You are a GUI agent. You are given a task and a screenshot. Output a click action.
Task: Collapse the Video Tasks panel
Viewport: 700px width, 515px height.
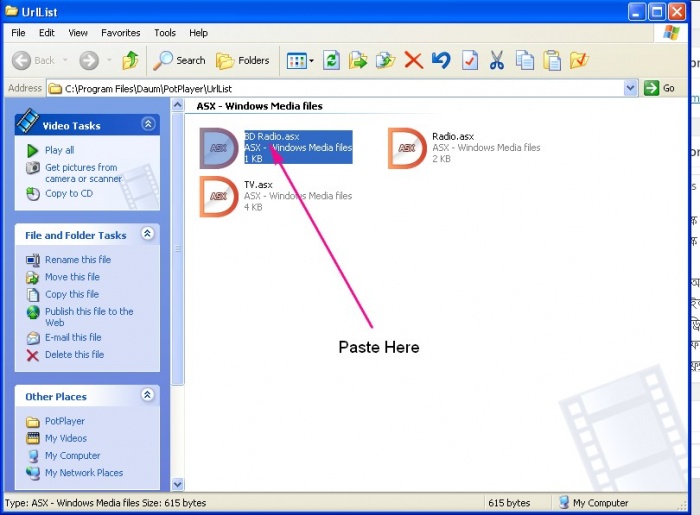[148, 124]
